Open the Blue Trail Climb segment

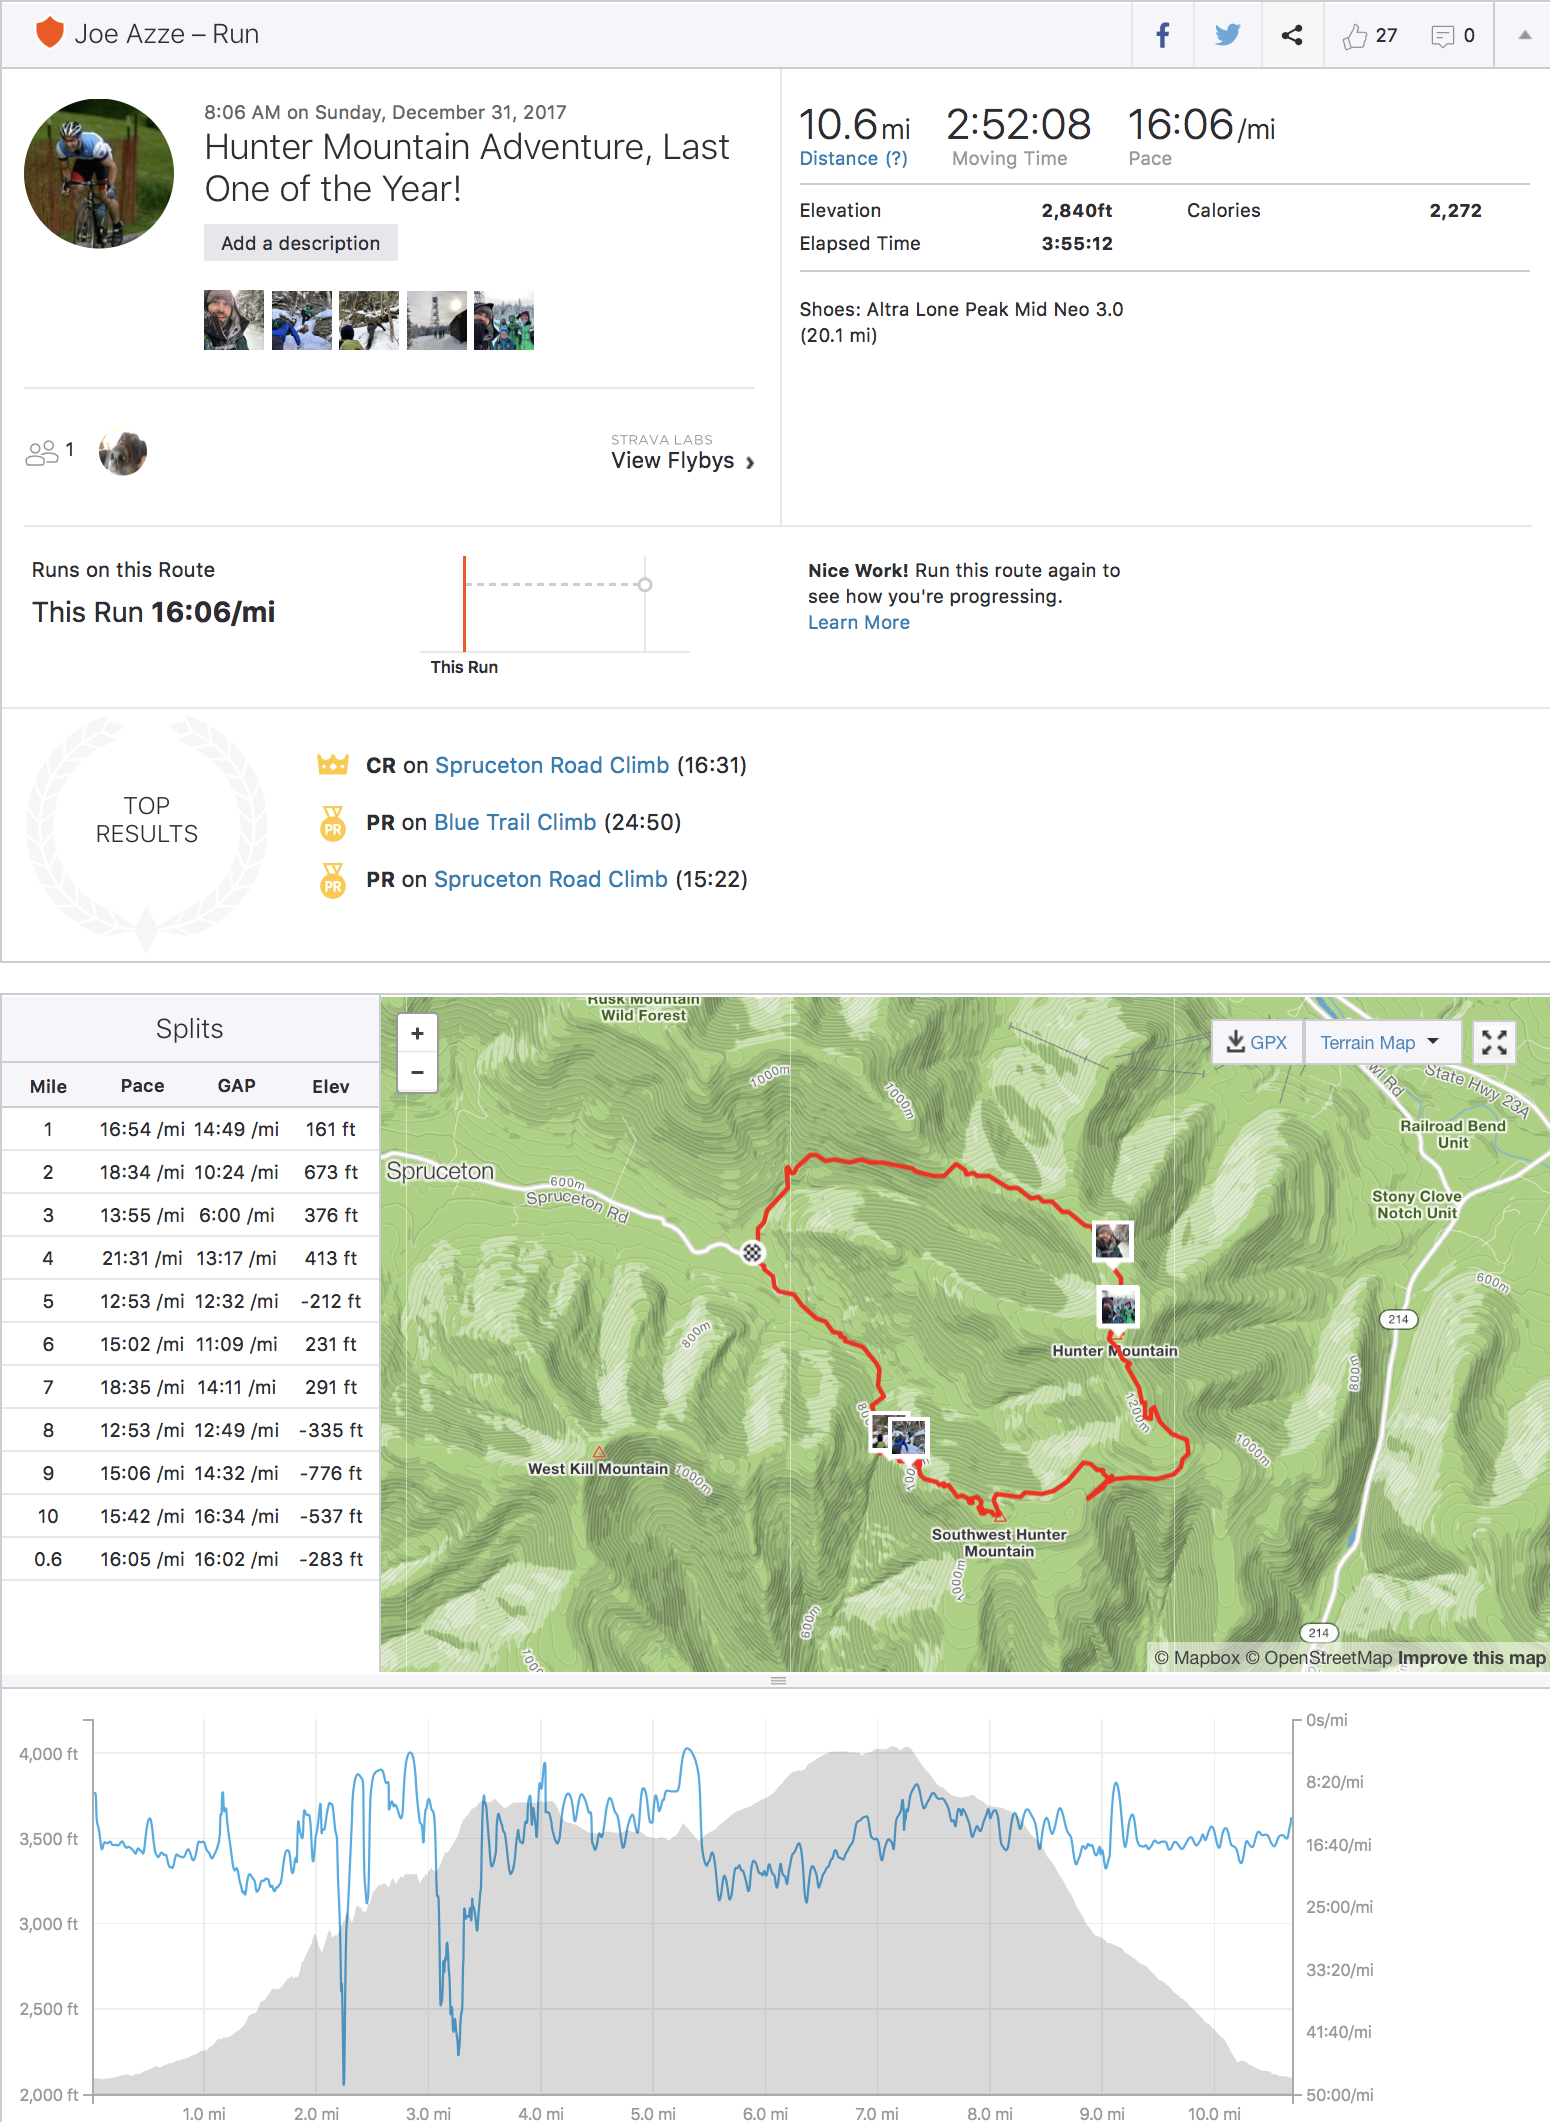click(x=515, y=822)
